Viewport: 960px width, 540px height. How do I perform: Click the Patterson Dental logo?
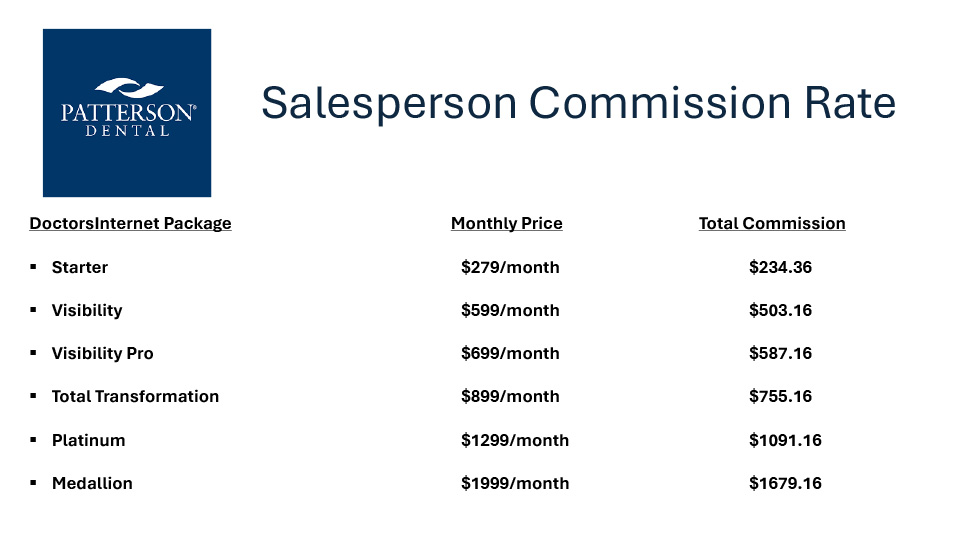point(127,112)
